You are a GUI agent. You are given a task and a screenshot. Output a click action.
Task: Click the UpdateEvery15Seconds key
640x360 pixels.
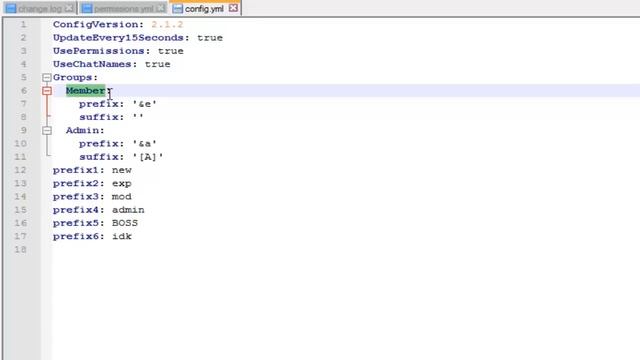[x=119, y=38]
